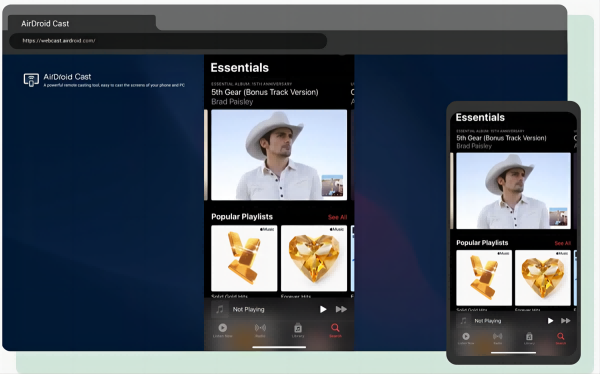Open the Listen Now tab in cast view
Screen dimensions: 600x374
click(x=222, y=330)
